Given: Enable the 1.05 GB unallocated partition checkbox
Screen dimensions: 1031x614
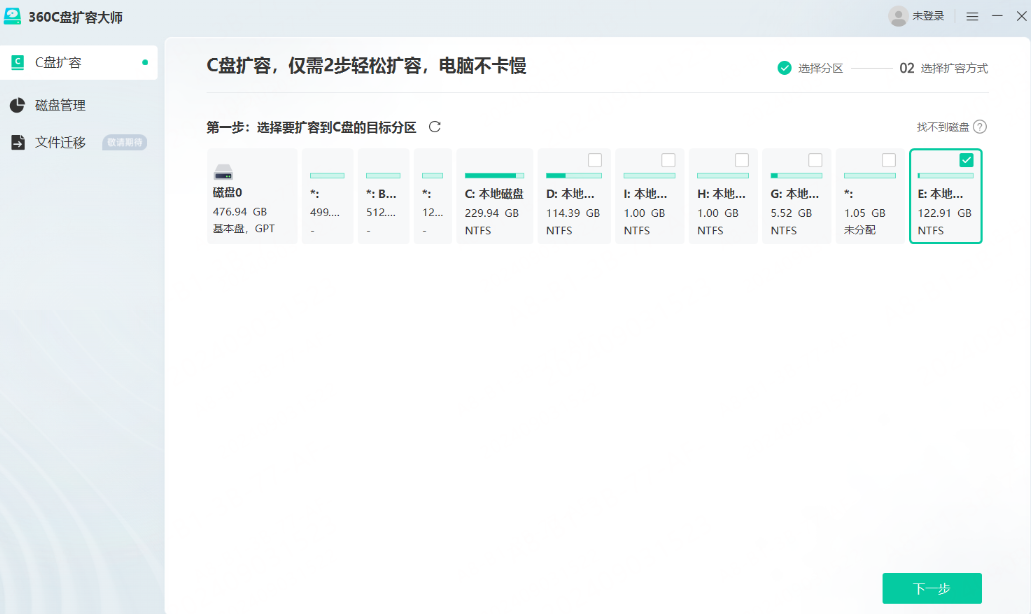Looking at the screenshot, I should (x=889, y=160).
